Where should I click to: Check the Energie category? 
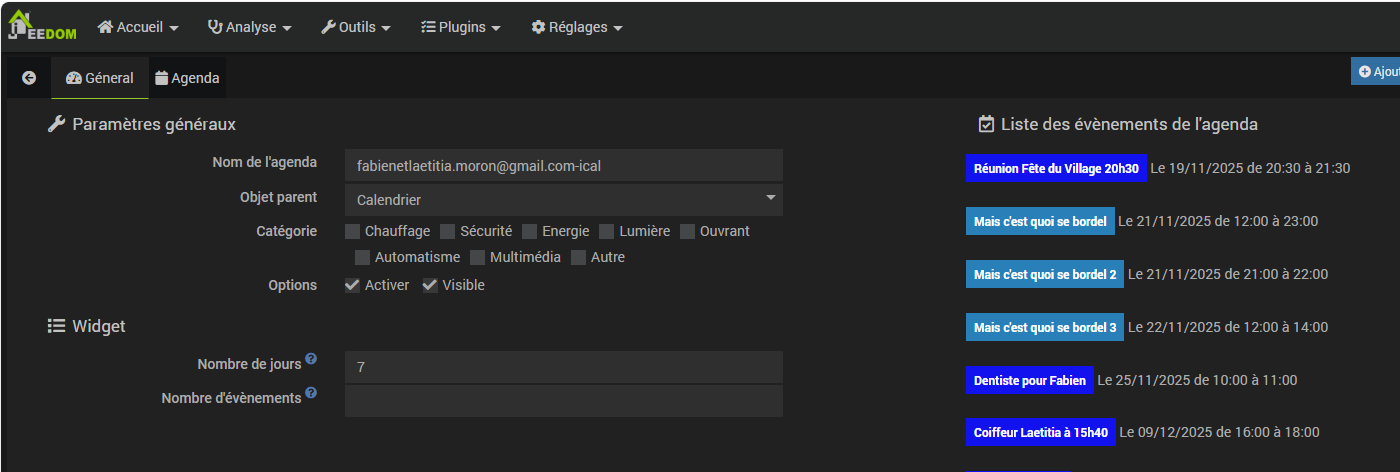(530, 232)
